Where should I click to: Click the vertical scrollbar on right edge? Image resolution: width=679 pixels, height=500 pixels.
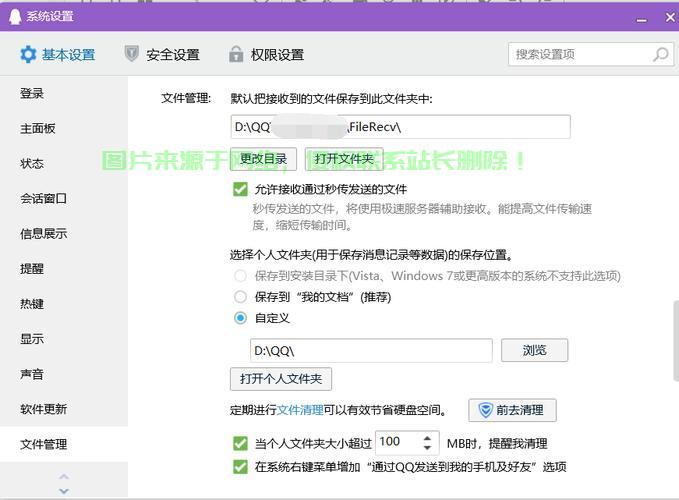676,341
